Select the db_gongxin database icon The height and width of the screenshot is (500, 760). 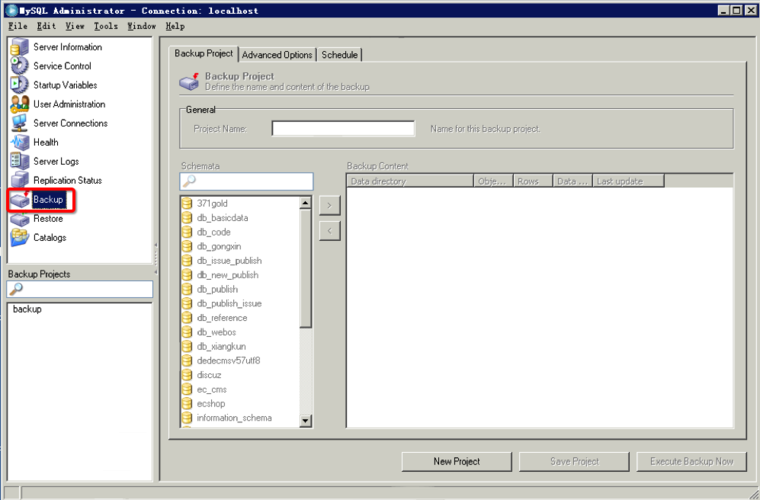click(187, 246)
